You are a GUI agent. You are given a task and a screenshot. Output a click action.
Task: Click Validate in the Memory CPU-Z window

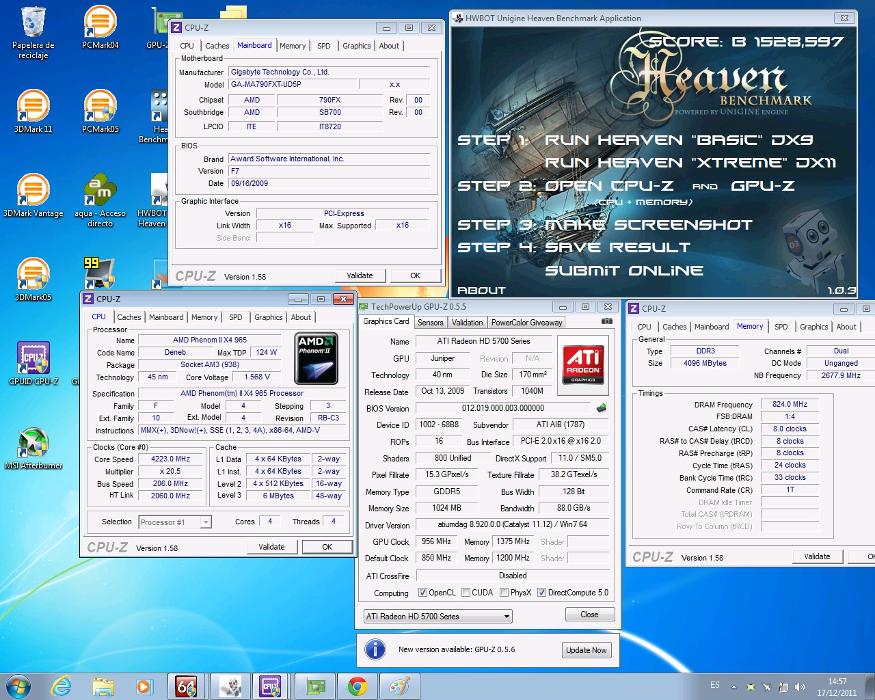coord(817,556)
